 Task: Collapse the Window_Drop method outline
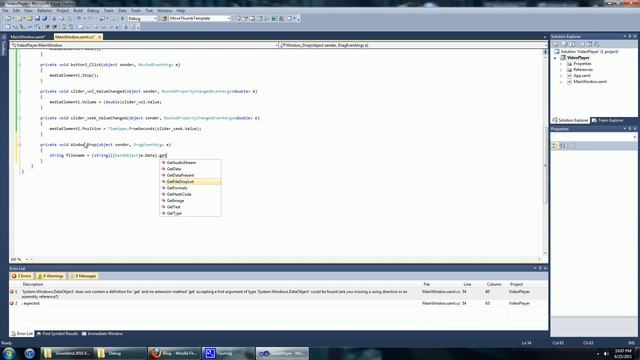tap(19, 144)
